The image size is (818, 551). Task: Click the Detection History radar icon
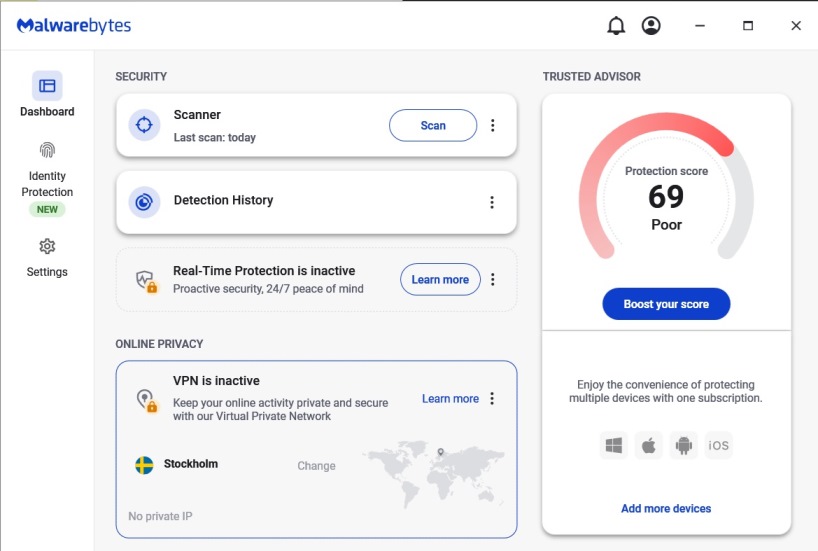144,202
